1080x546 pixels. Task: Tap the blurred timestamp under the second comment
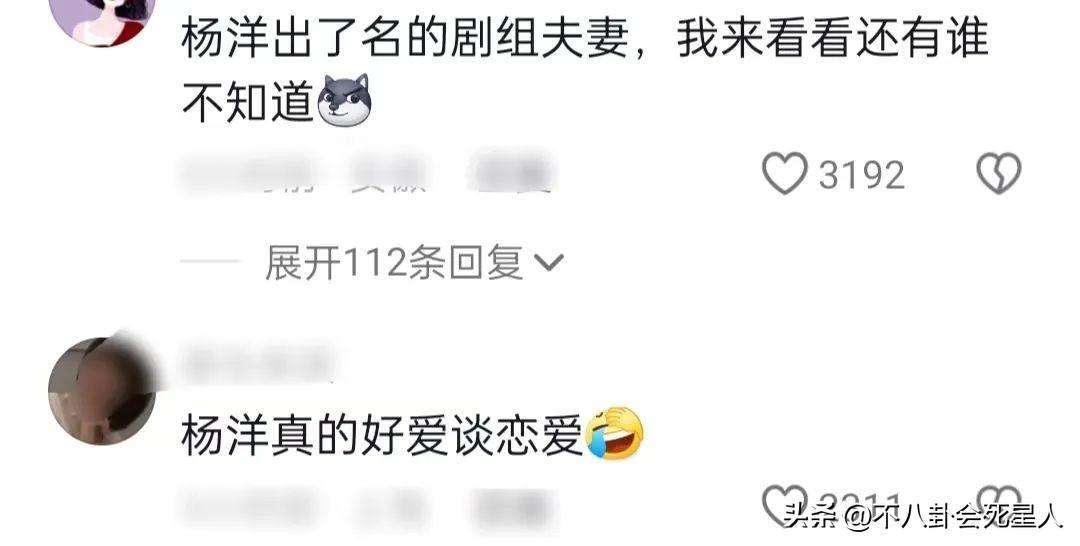(248, 510)
